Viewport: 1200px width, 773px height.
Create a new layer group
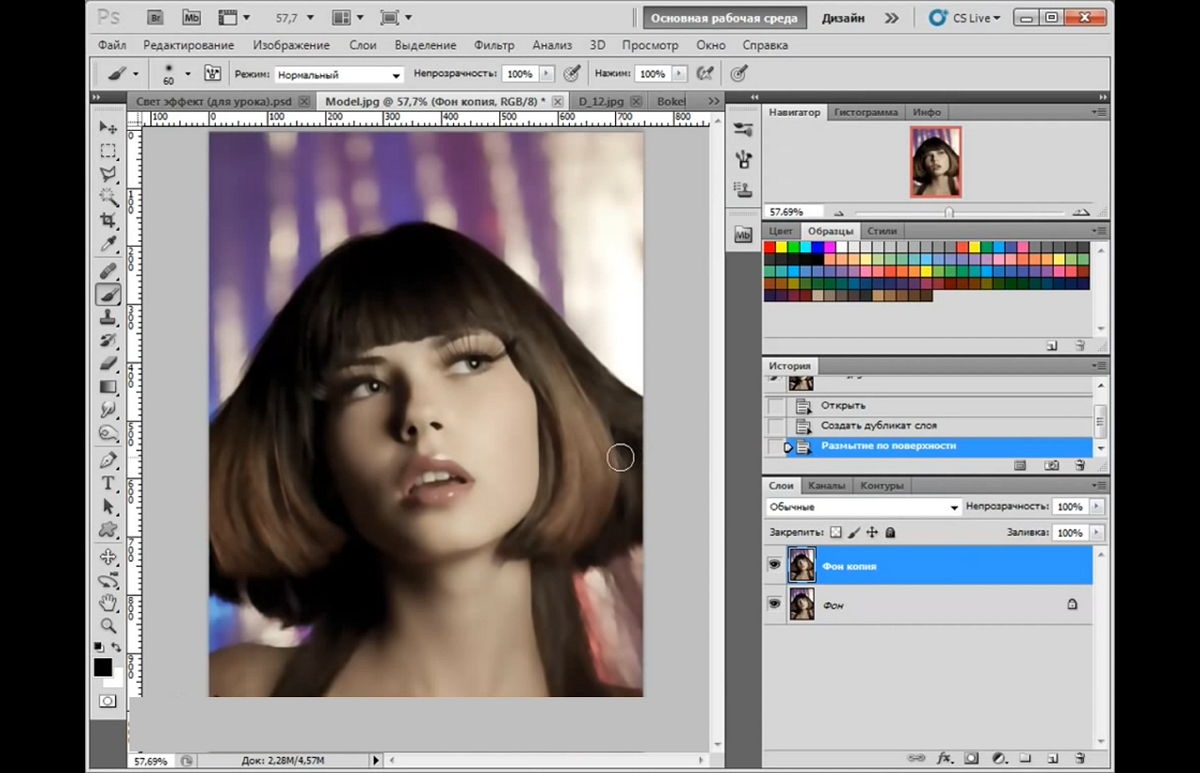click(x=1025, y=758)
